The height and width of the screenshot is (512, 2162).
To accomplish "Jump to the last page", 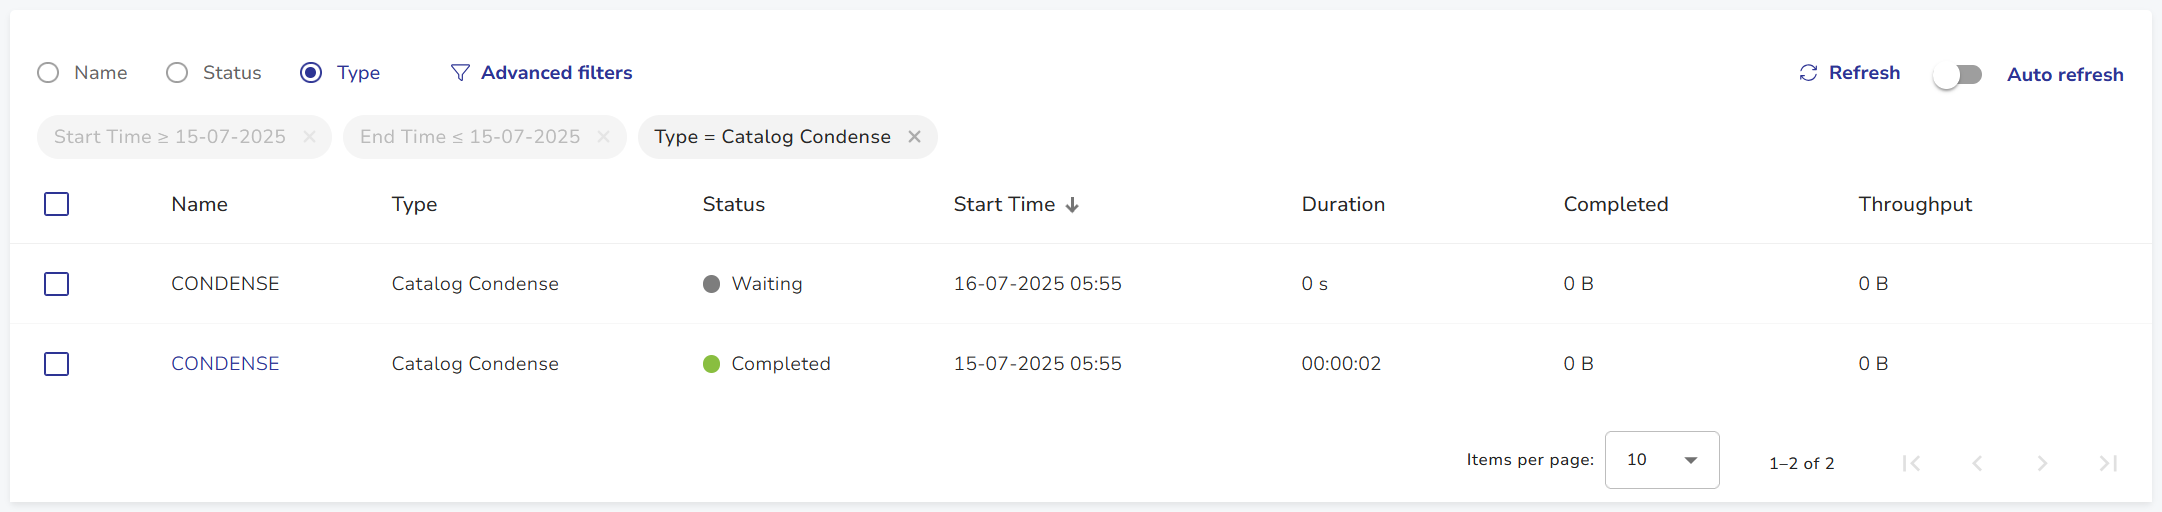I will [x=2108, y=463].
